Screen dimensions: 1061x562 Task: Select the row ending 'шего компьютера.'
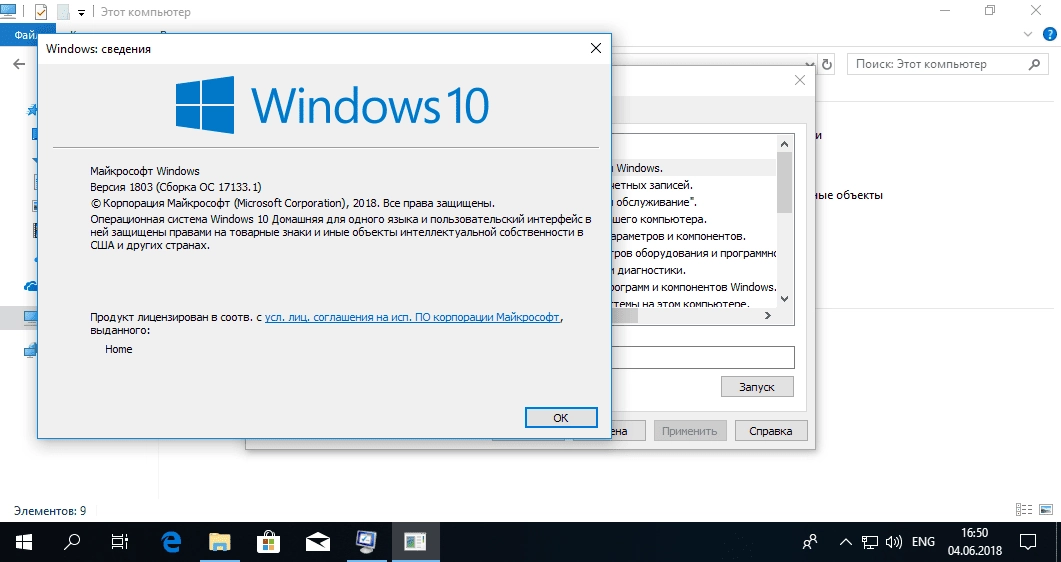tap(694, 219)
